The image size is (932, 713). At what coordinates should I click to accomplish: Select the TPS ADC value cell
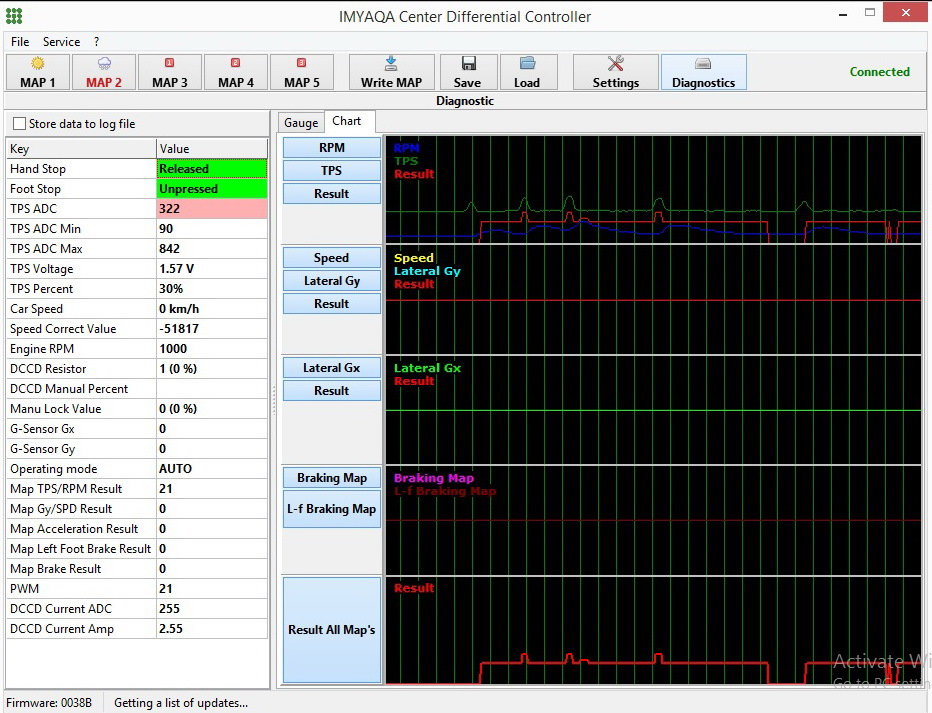[x=212, y=209]
